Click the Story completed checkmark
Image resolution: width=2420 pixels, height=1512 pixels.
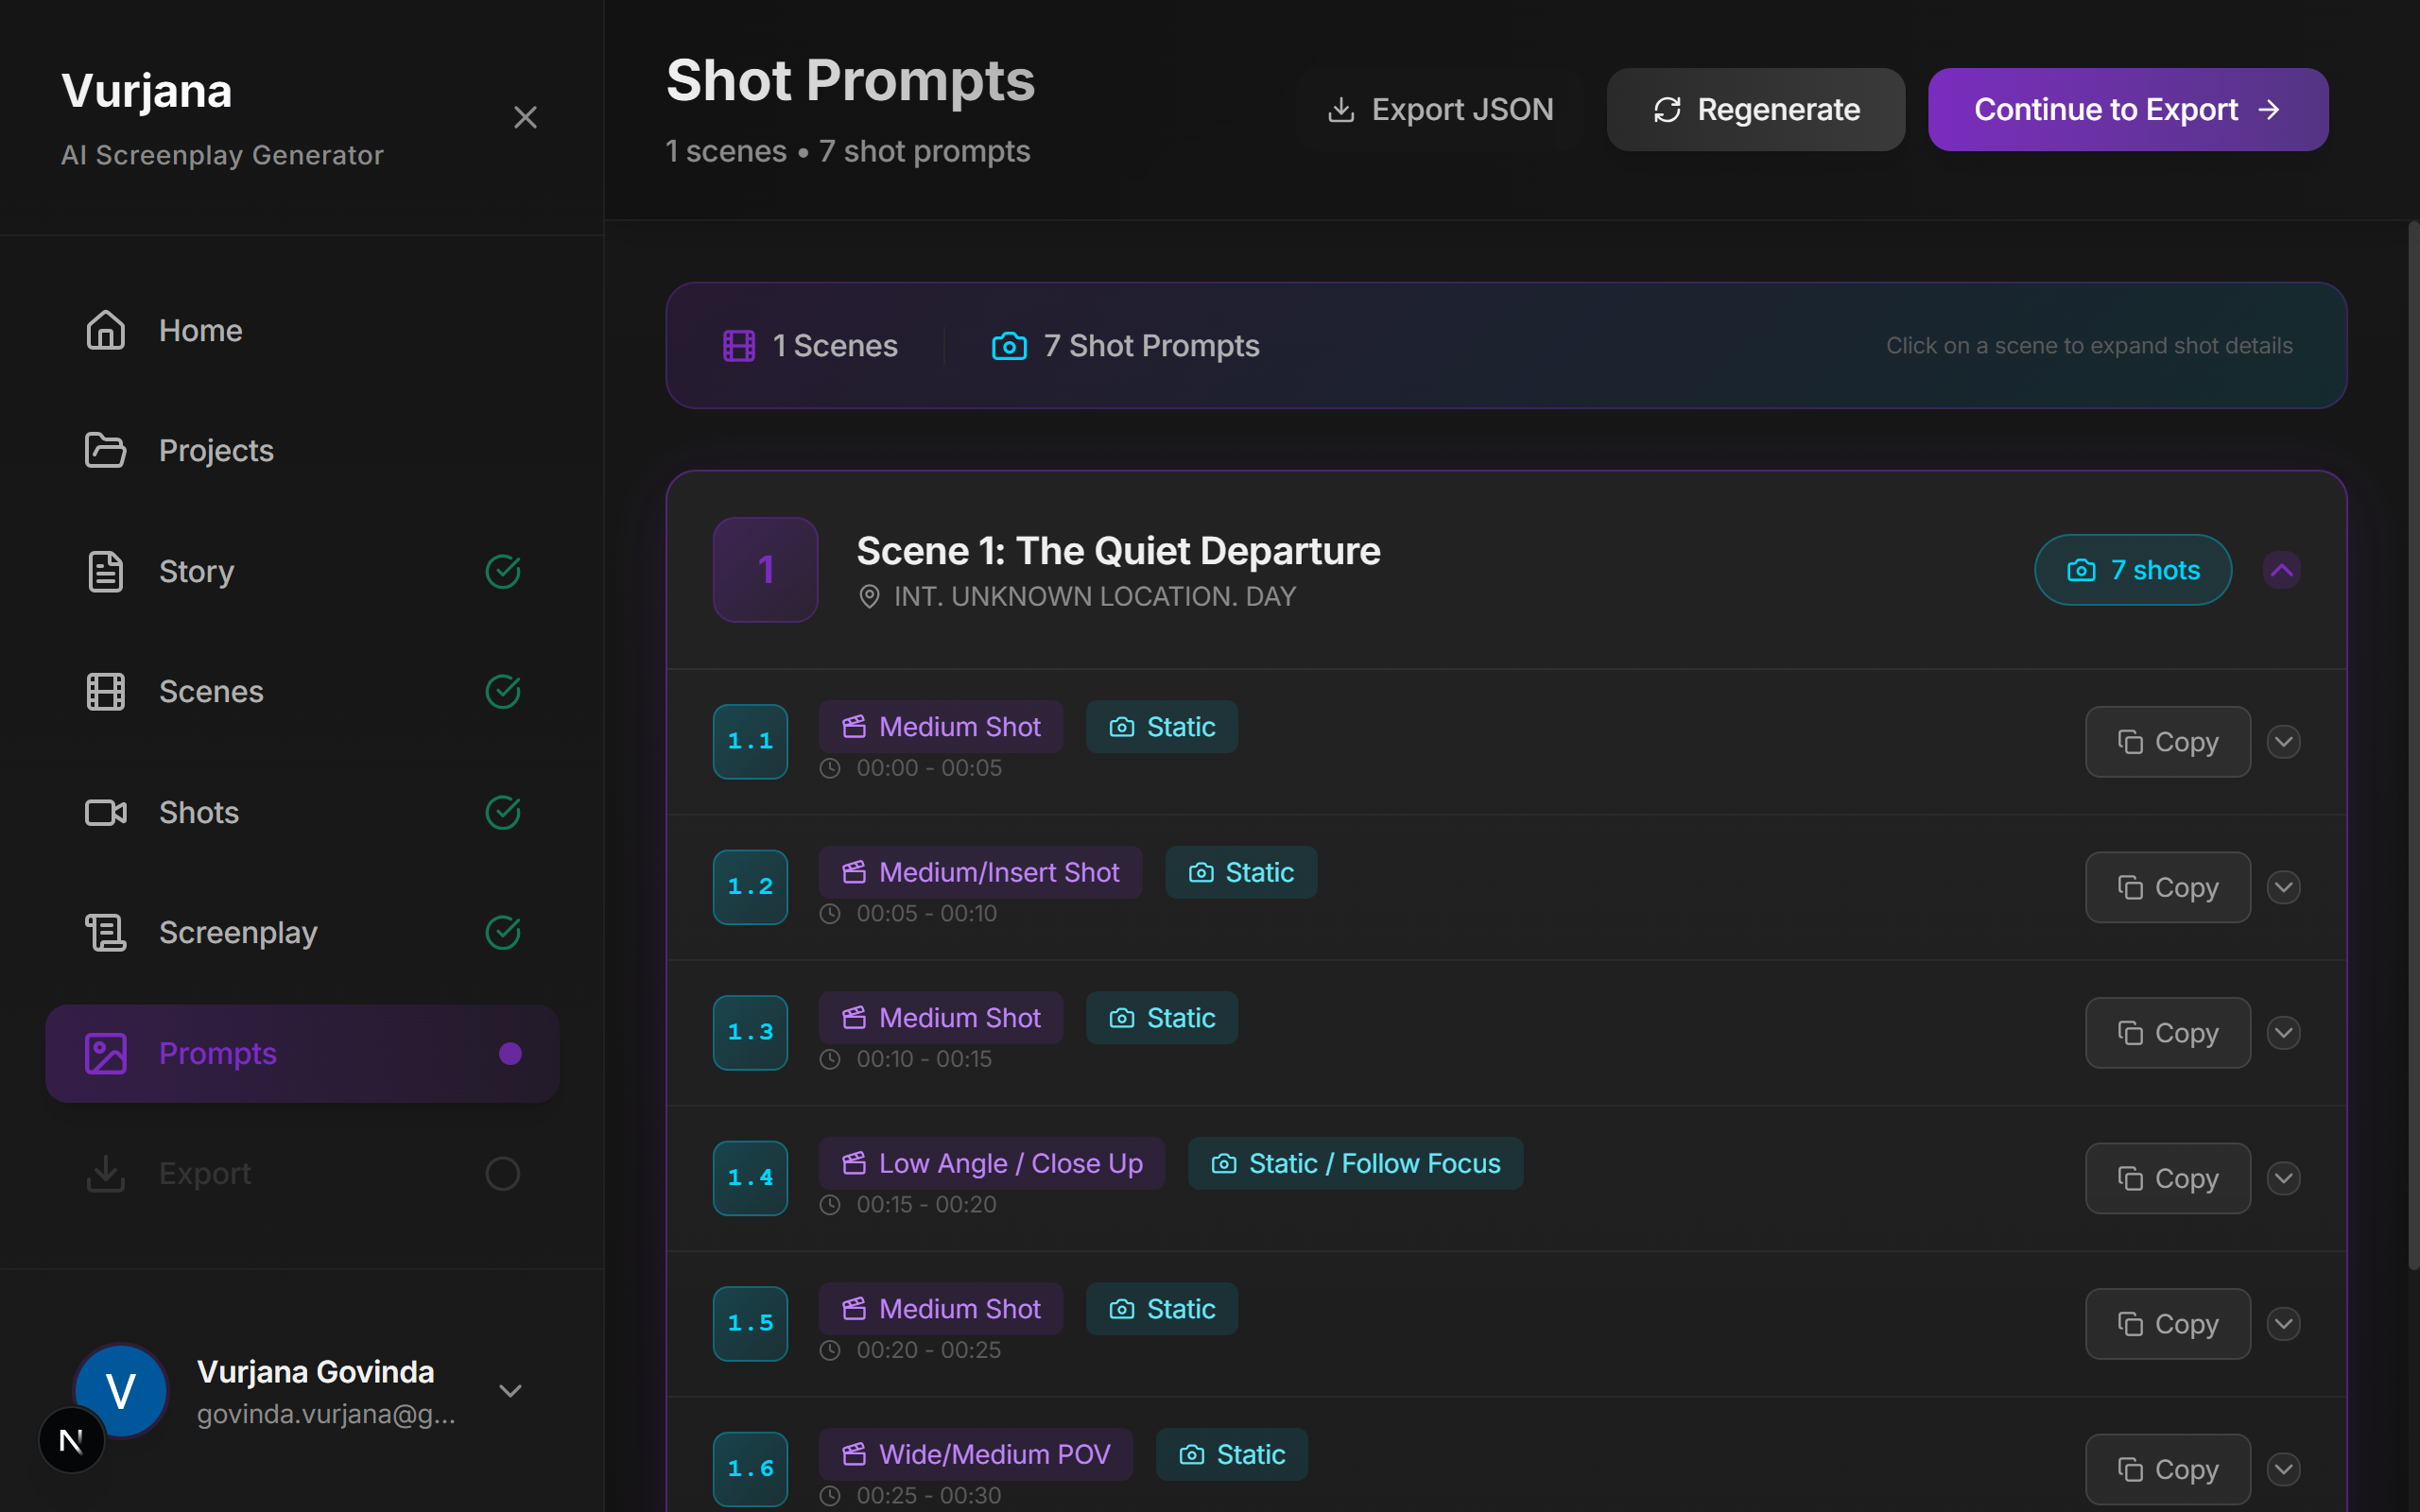point(503,571)
